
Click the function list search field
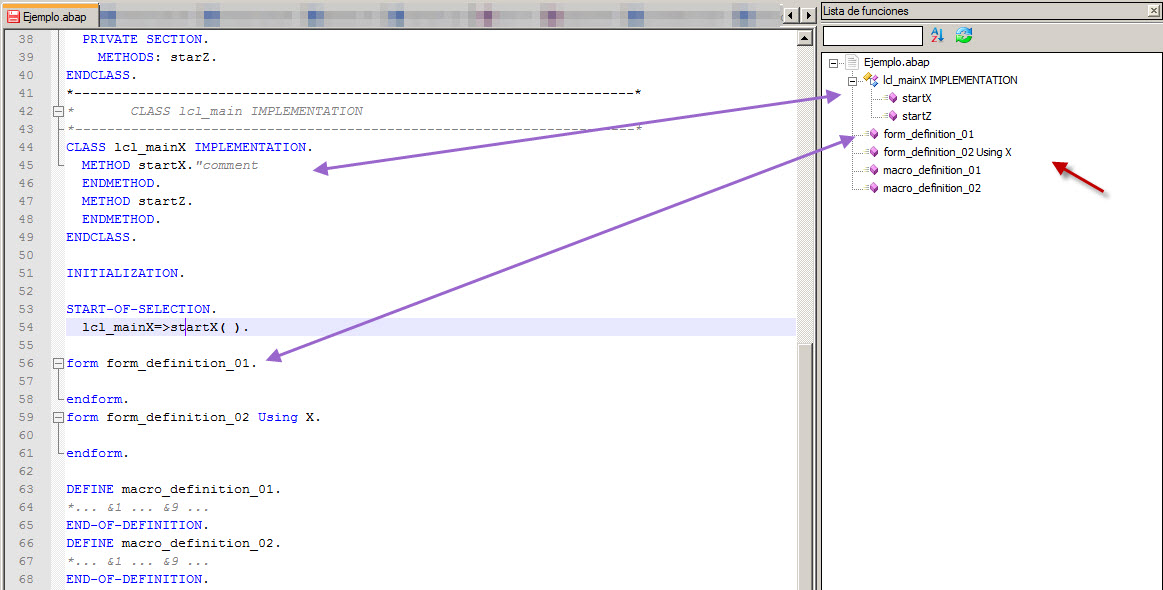(872, 36)
